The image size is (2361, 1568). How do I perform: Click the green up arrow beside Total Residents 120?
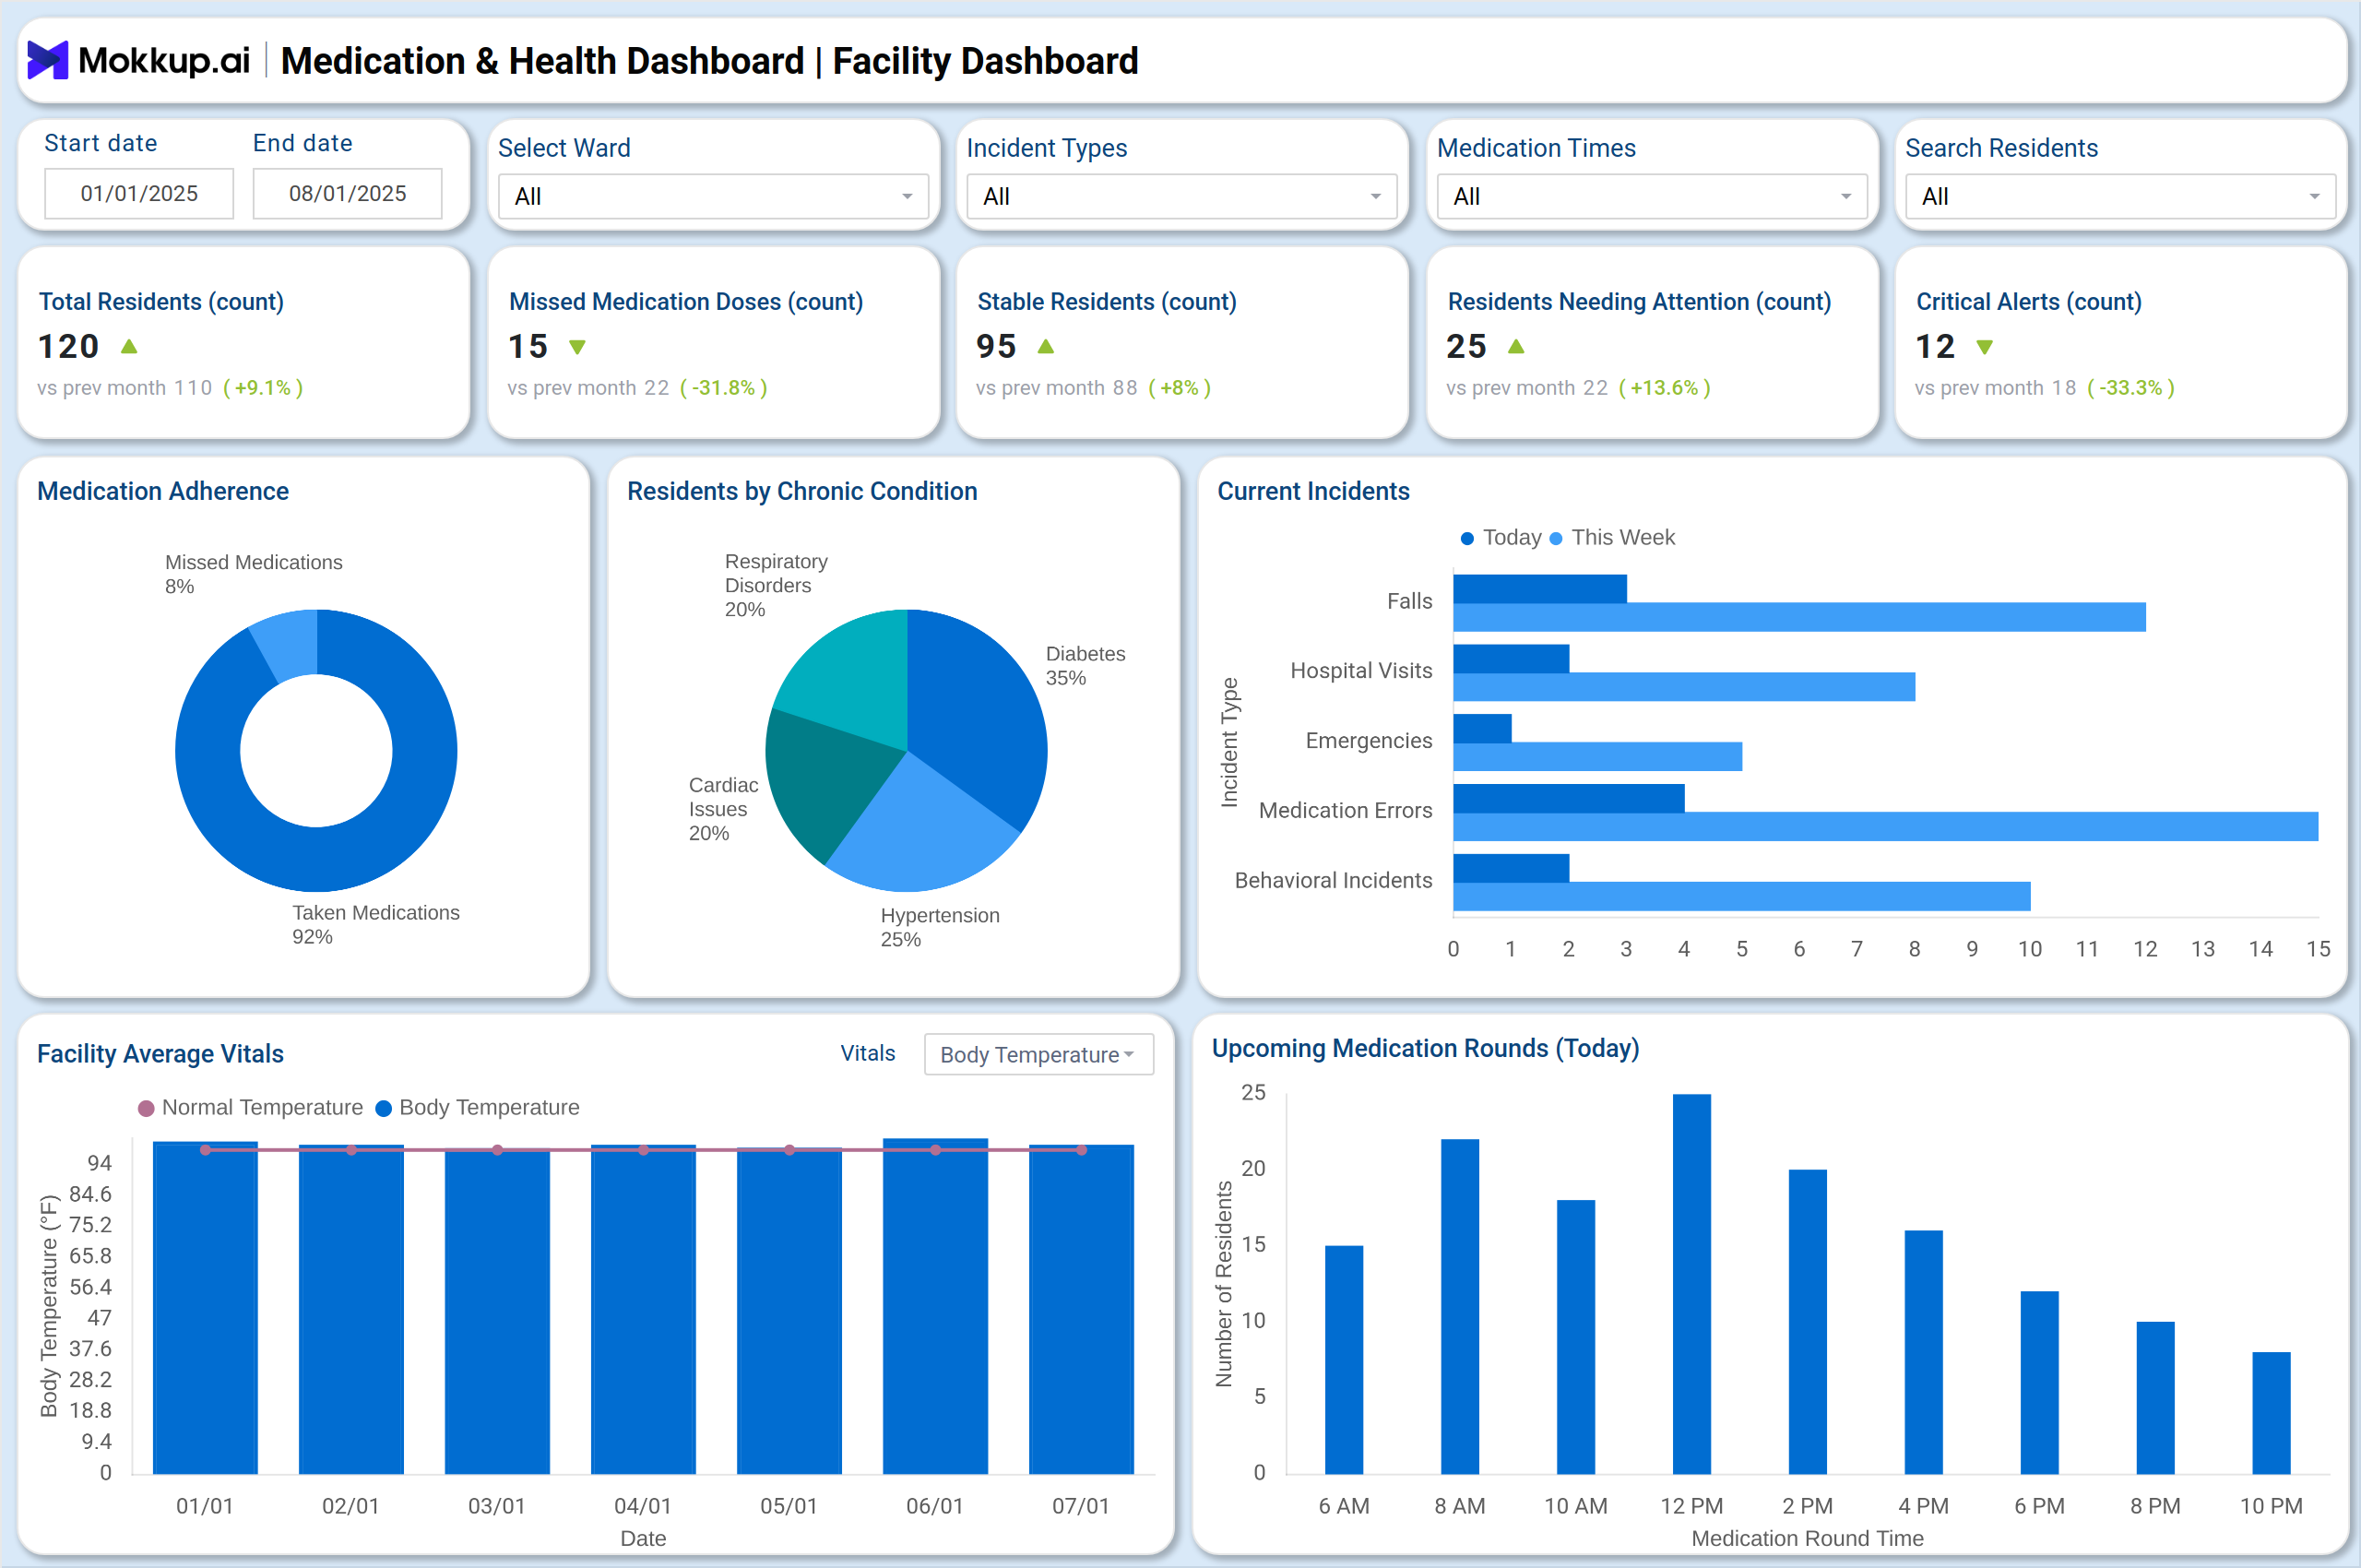(x=129, y=346)
